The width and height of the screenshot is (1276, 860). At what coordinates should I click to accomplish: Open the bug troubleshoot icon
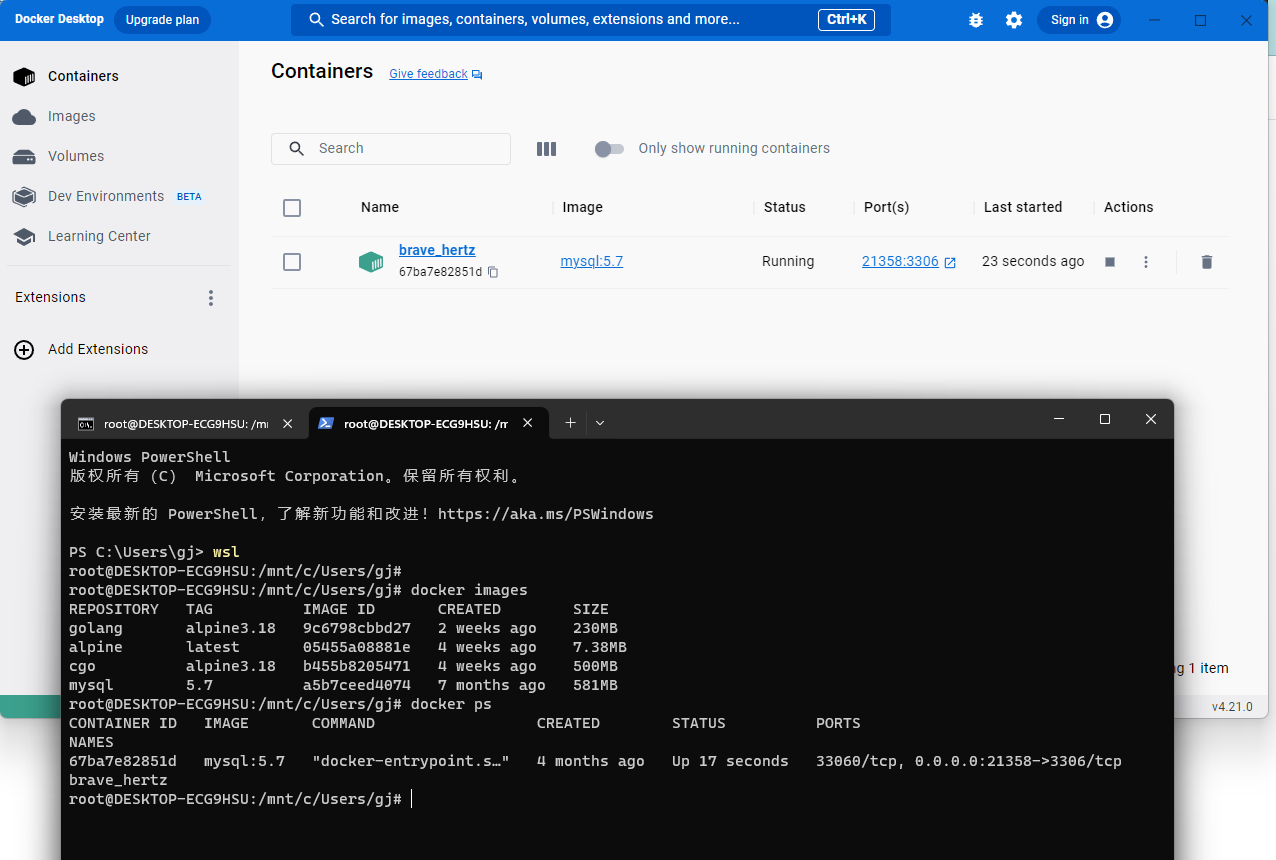[x=976, y=20]
